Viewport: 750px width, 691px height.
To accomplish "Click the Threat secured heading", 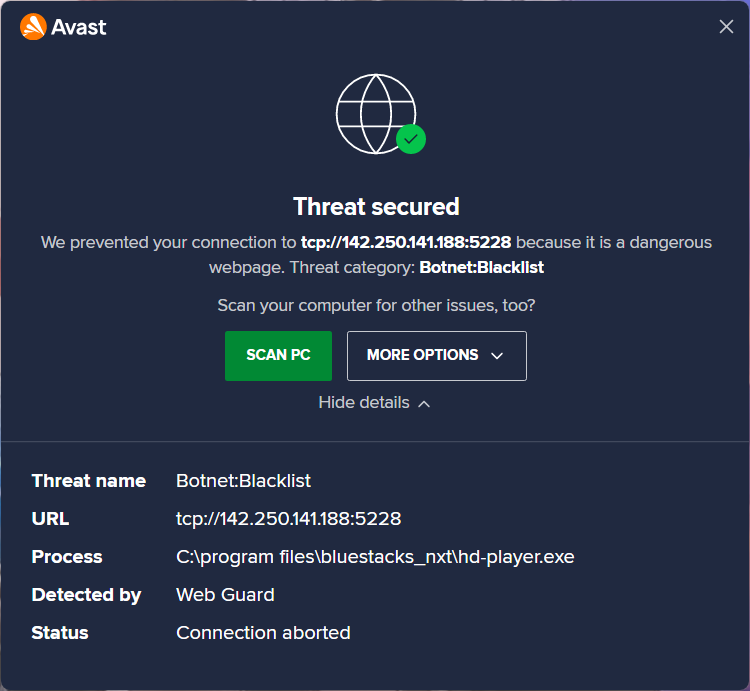I will [x=376, y=207].
